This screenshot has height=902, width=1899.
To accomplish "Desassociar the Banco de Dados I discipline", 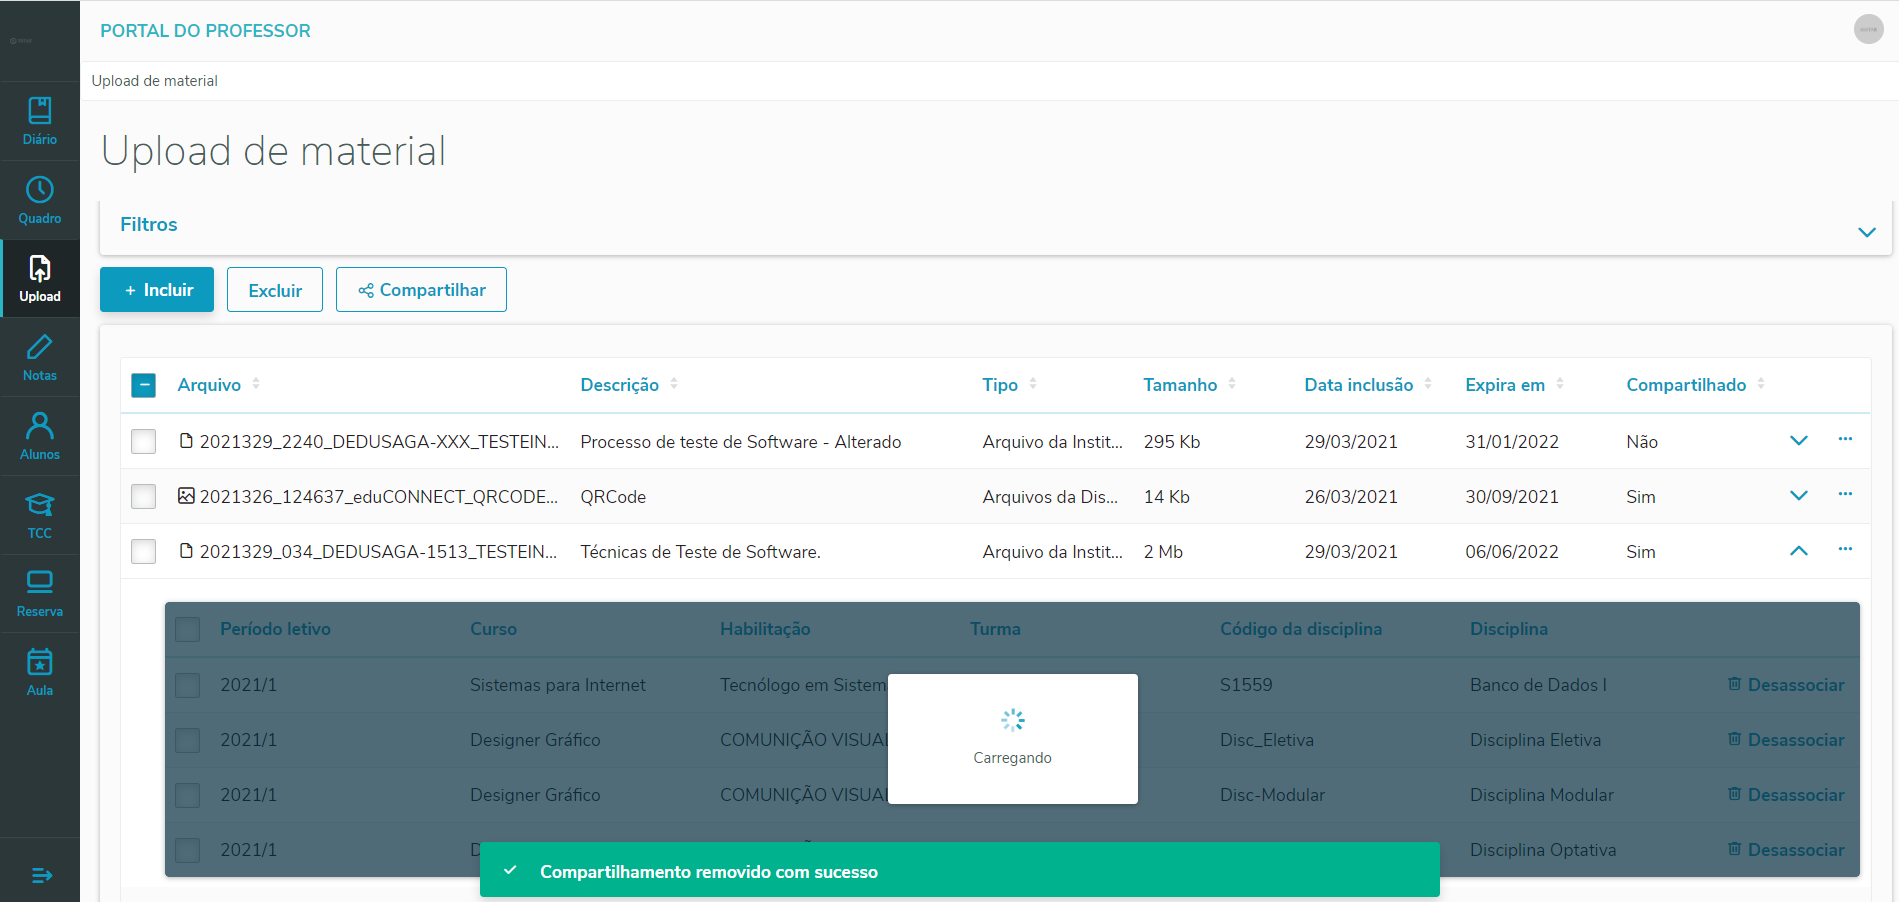I will [x=1786, y=685].
